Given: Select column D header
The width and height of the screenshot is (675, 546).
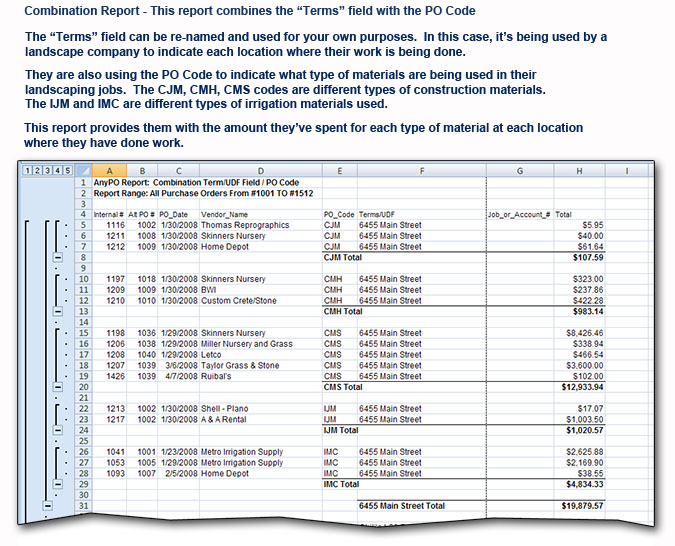Looking at the screenshot, I should (x=261, y=171).
